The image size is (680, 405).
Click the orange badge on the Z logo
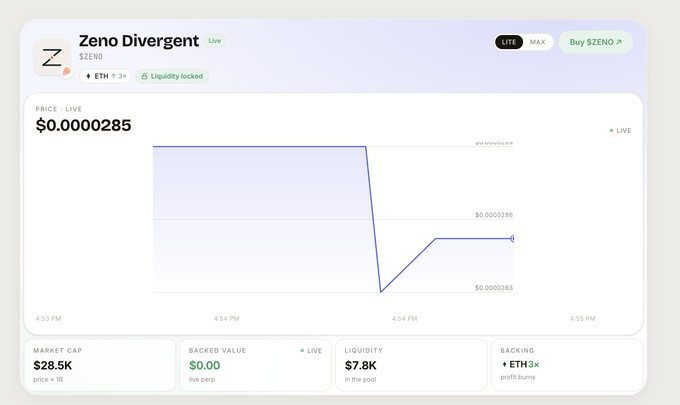coord(66,71)
